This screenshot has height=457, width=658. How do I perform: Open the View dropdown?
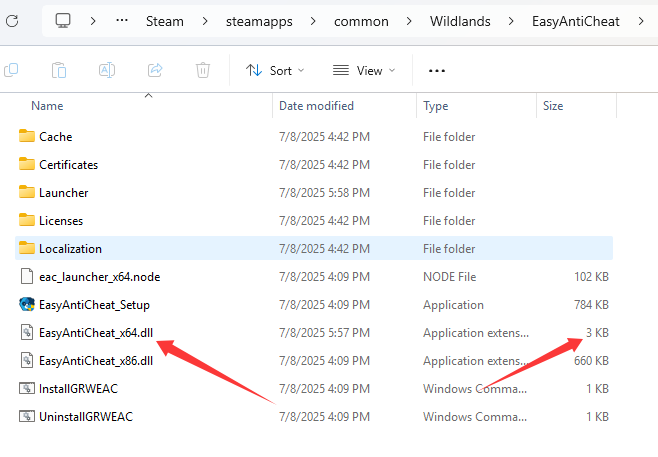(364, 71)
